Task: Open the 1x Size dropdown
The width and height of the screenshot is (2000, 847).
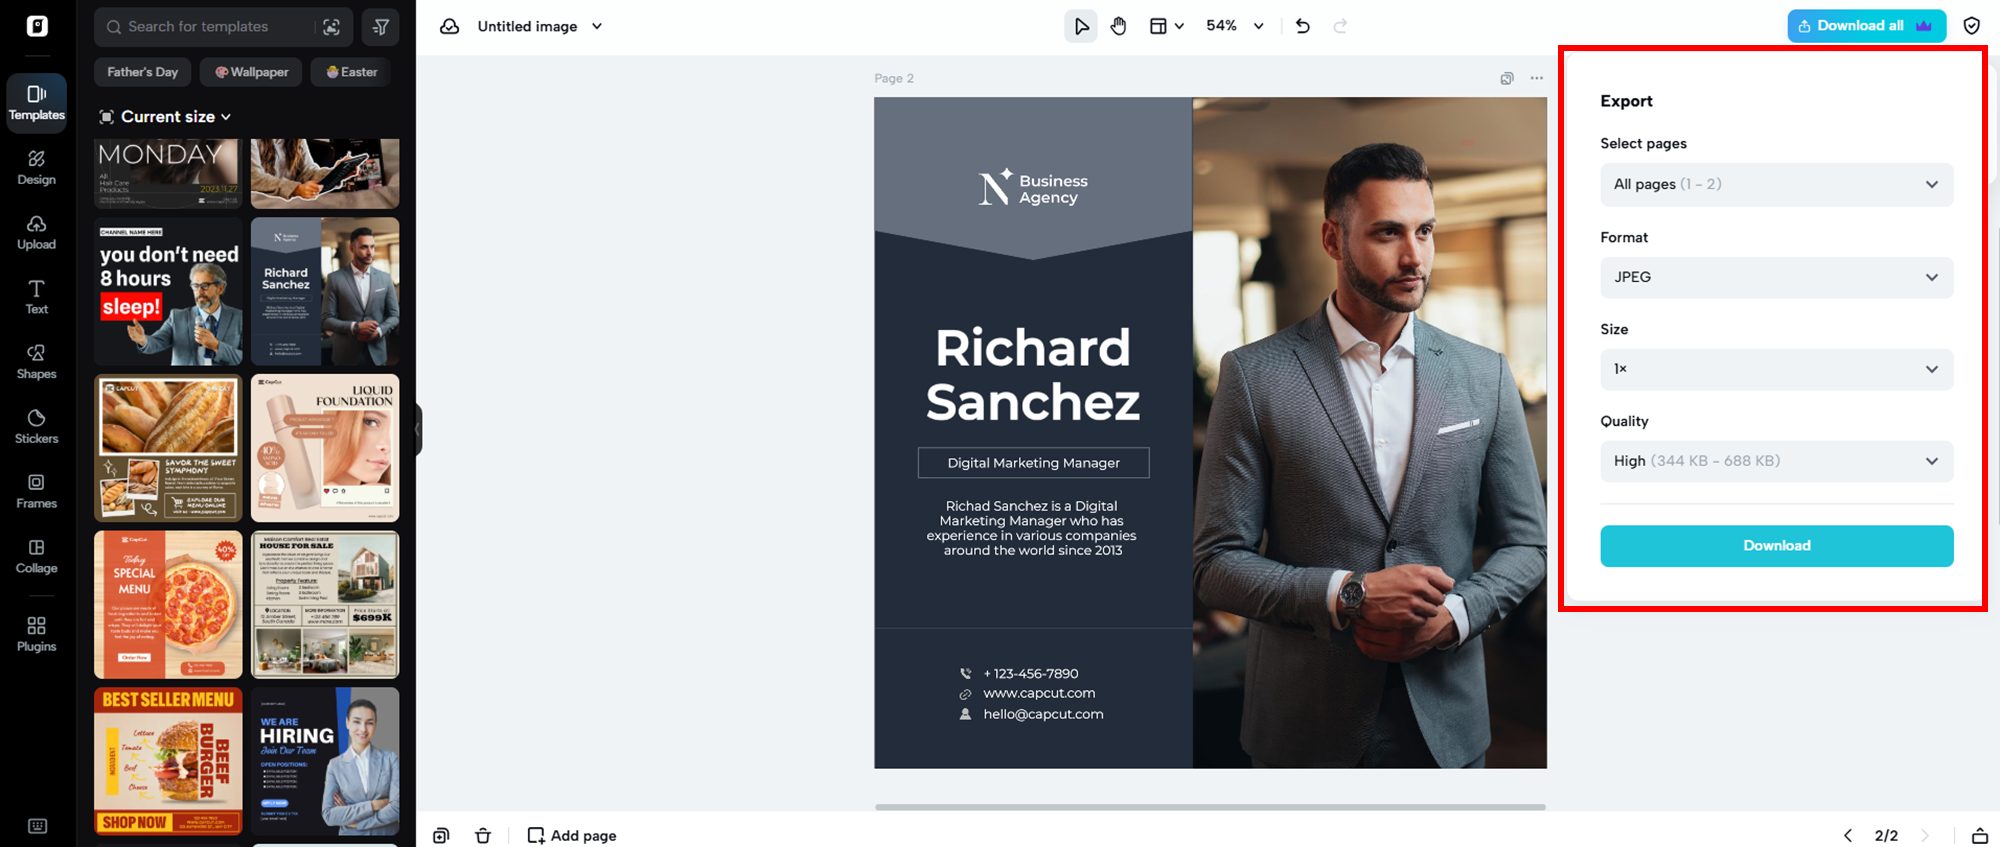Action: [1777, 369]
